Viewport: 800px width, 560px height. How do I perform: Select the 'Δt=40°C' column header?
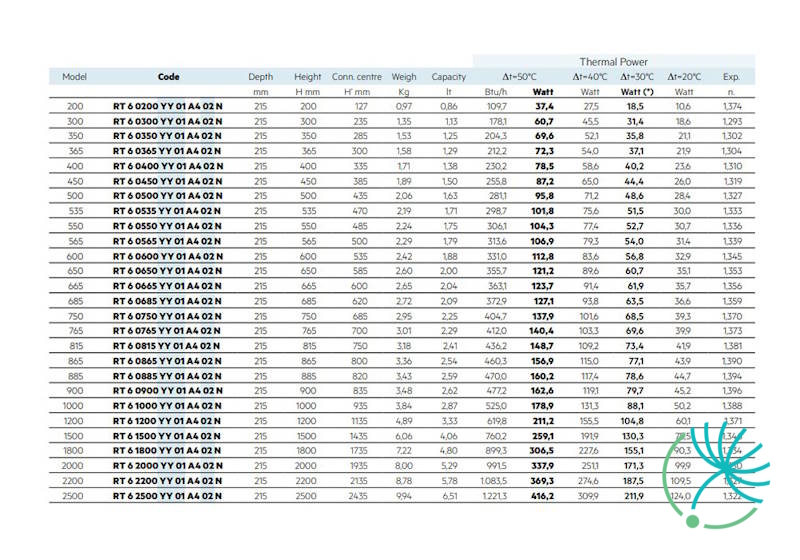pyautogui.click(x=590, y=77)
